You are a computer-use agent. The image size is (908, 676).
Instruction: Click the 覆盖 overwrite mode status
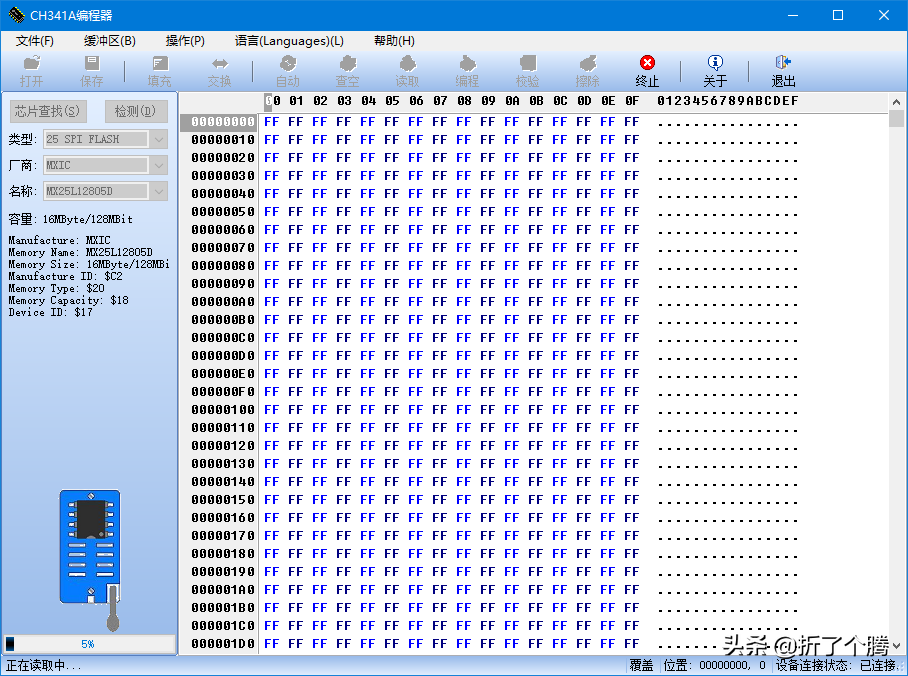click(x=641, y=665)
